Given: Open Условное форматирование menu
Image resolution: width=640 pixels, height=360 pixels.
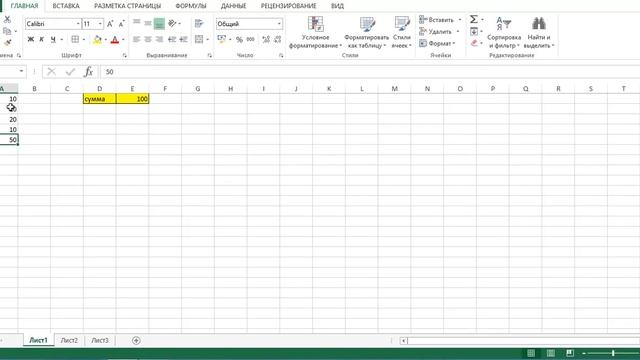Looking at the screenshot, I should (316, 33).
